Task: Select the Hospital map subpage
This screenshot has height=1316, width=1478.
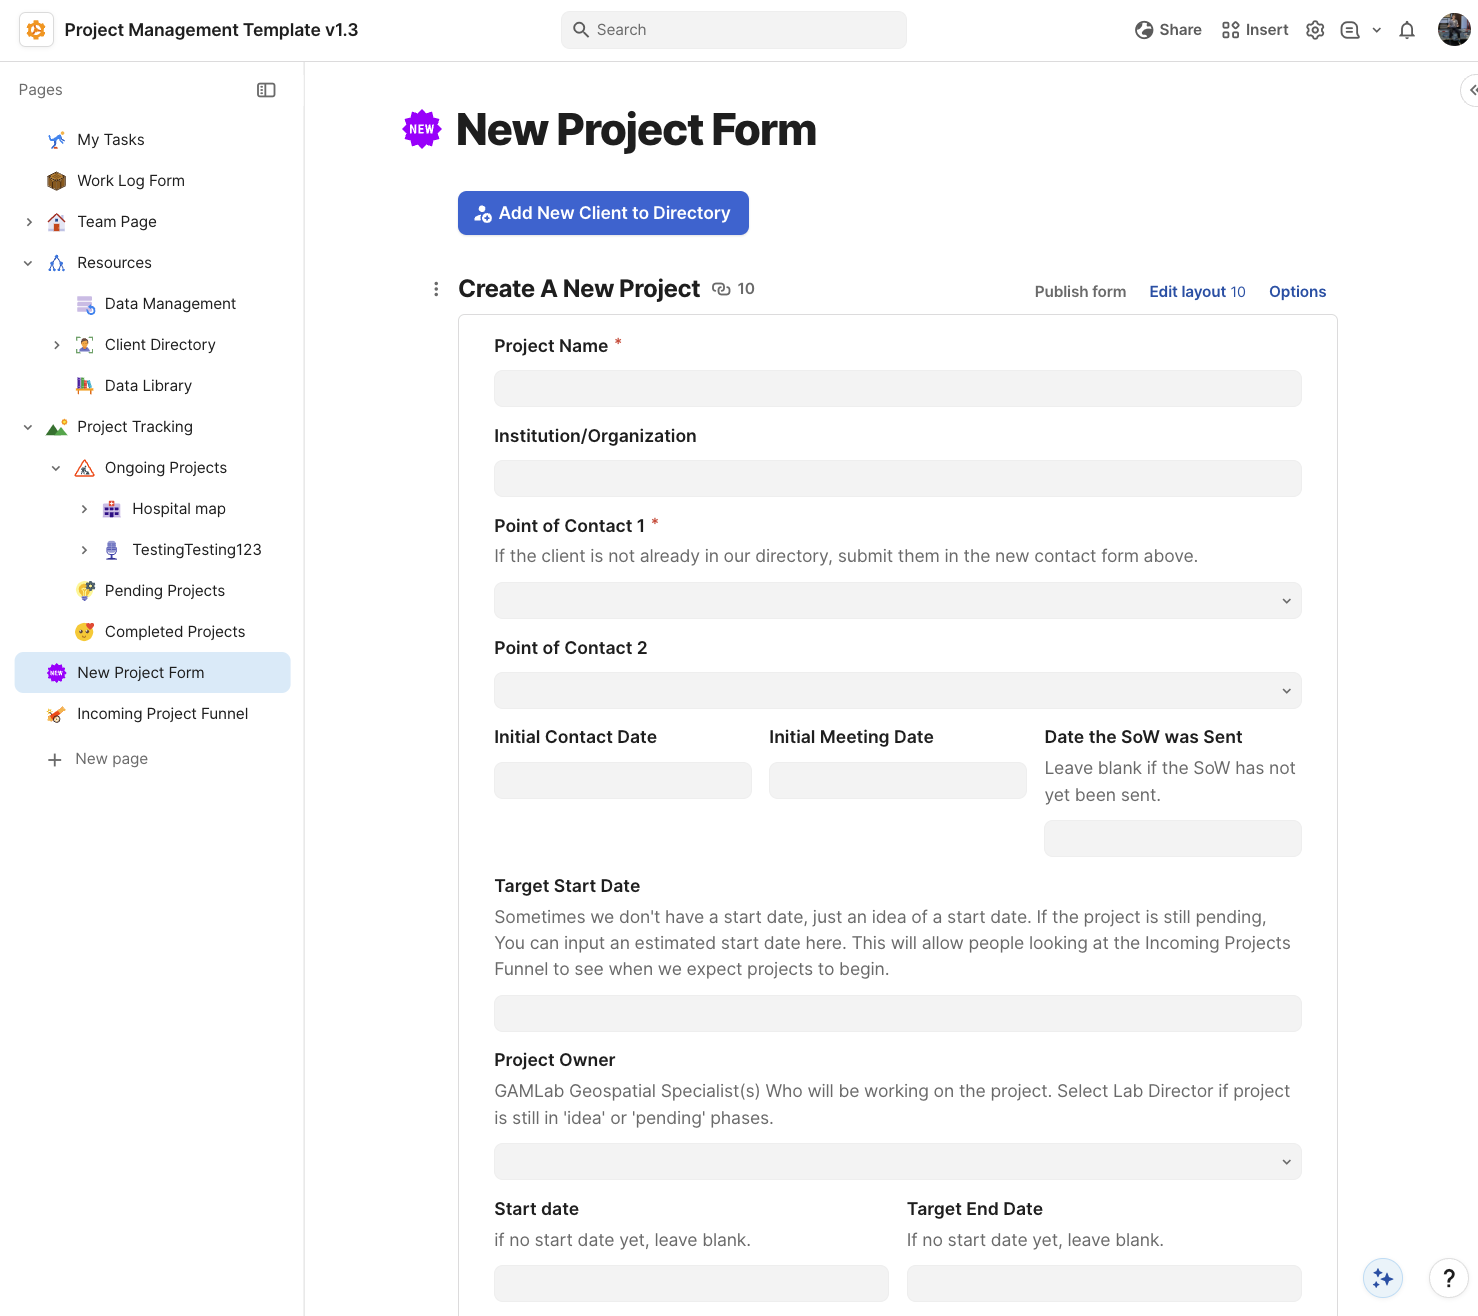Action: pyautogui.click(x=178, y=508)
